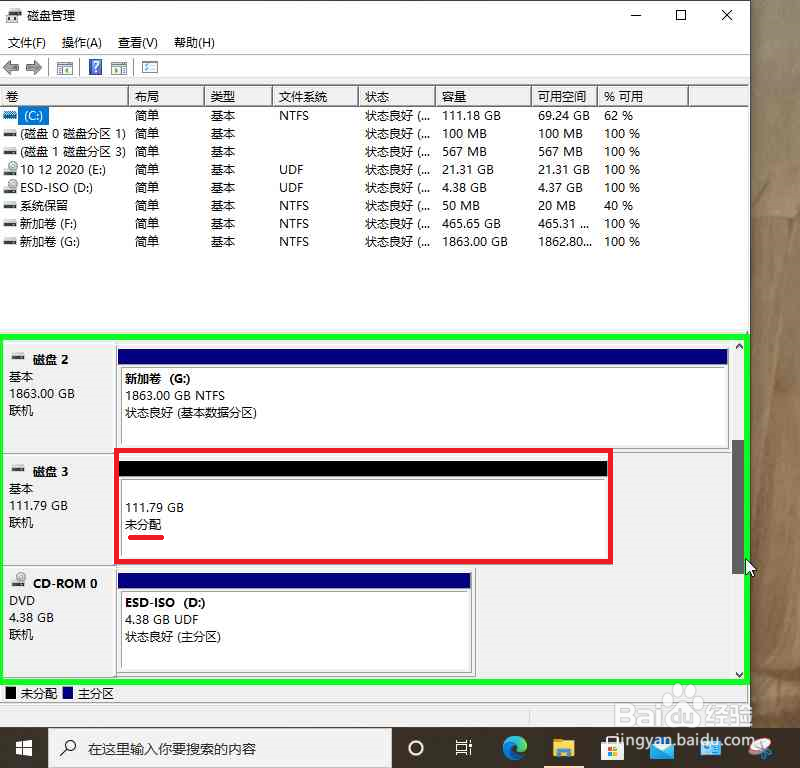Click the disc icon beside 10 12 2020 (E:)
The height and width of the screenshot is (768, 800).
[x=10, y=168]
